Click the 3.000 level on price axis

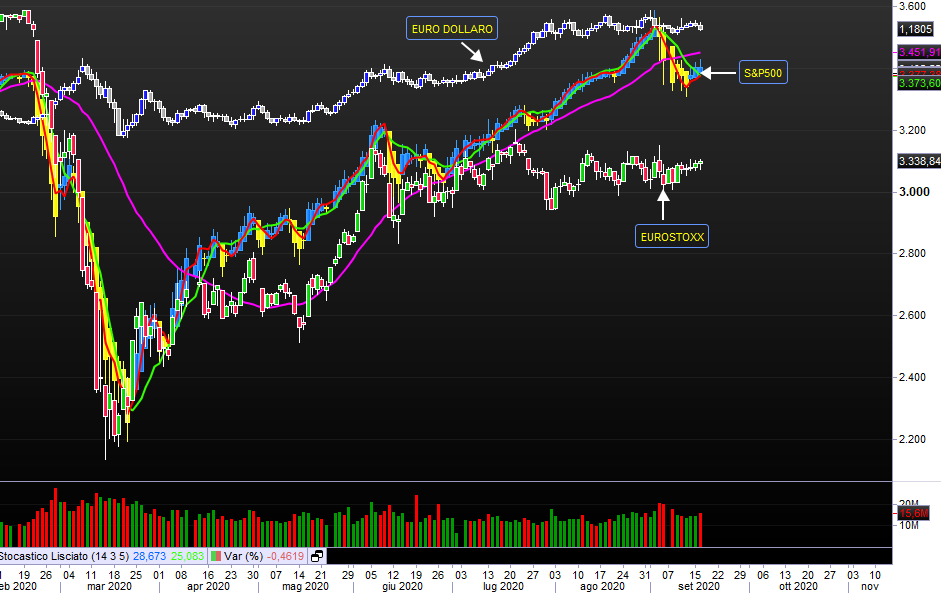pyautogui.click(x=917, y=192)
